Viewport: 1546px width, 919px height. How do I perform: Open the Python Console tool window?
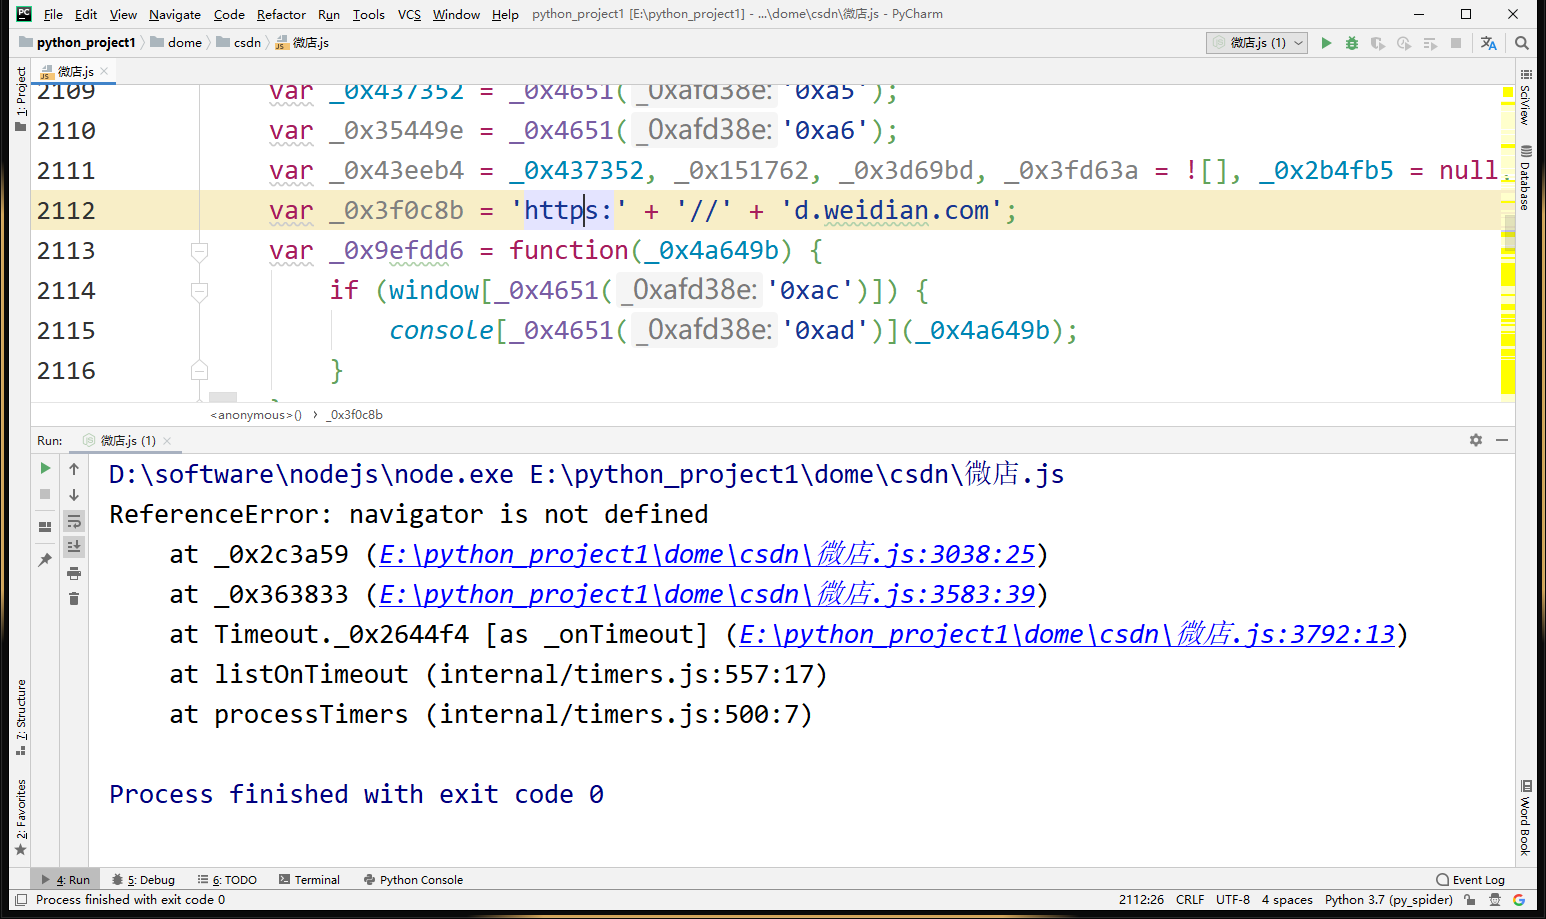(413, 880)
